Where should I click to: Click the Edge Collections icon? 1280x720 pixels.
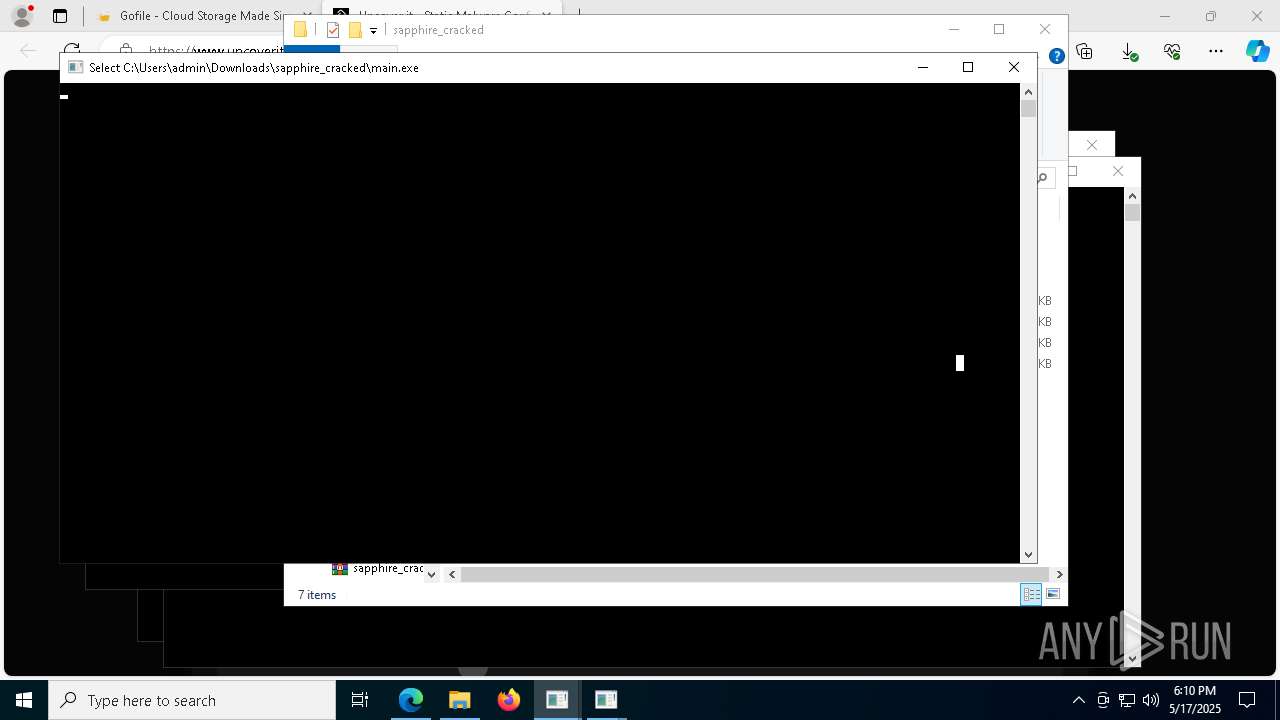pyautogui.click(x=1085, y=51)
